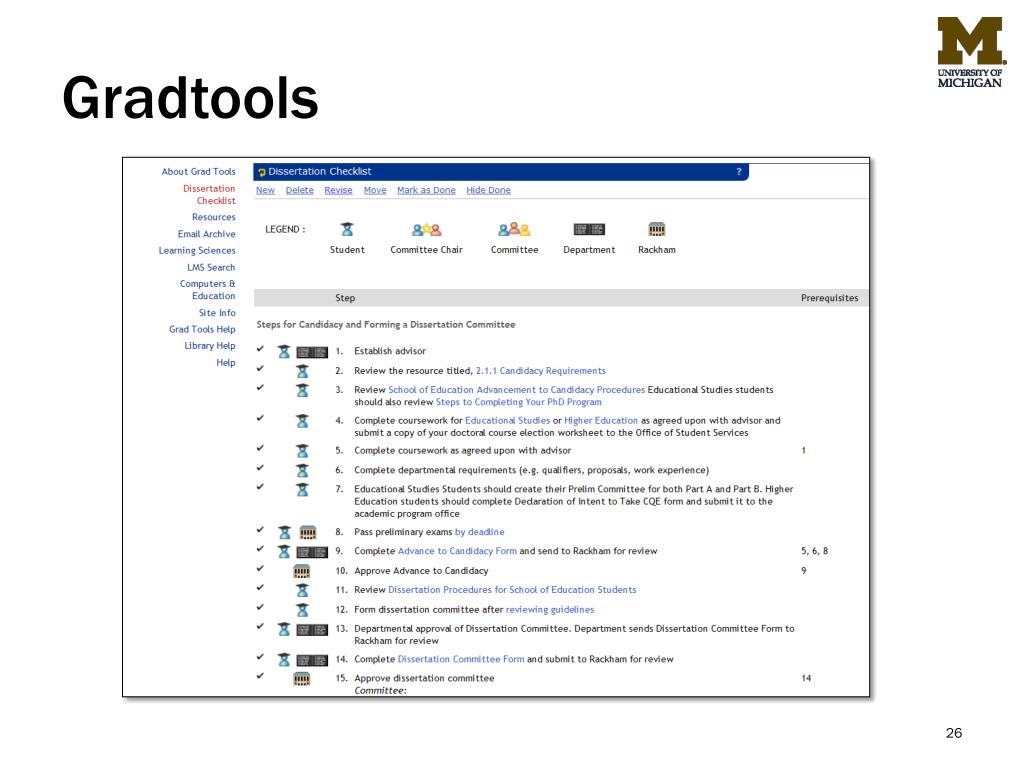Open Grad Tools Help in sidebar
Viewport: 1024px width, 768px height.
(x=202, y=330)
